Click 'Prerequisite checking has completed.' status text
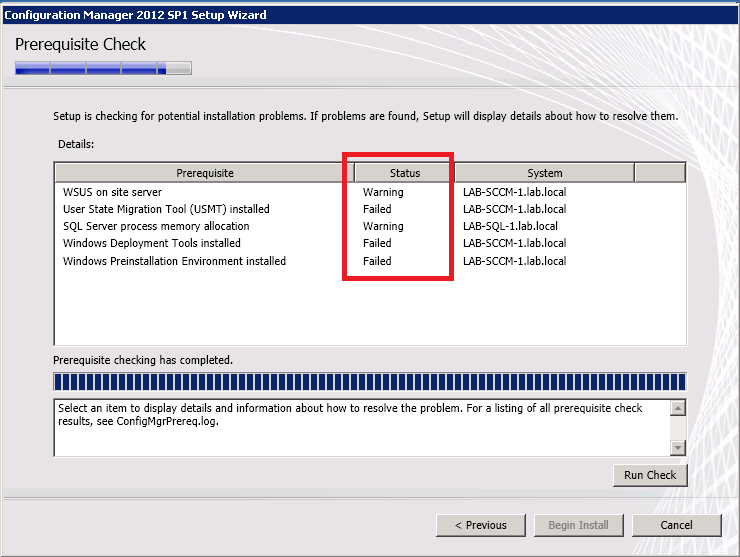The height and width of the screenshot is (557, 740). [x=143, y=360]
